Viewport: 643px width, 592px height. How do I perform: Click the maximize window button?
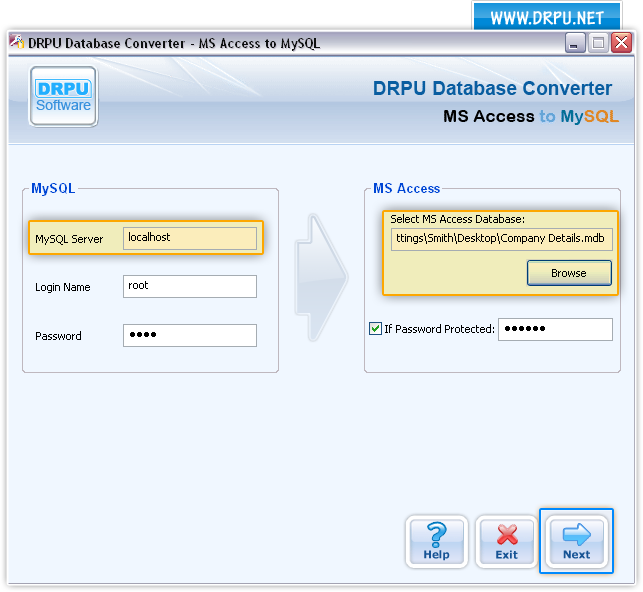(x=598, y=43)
